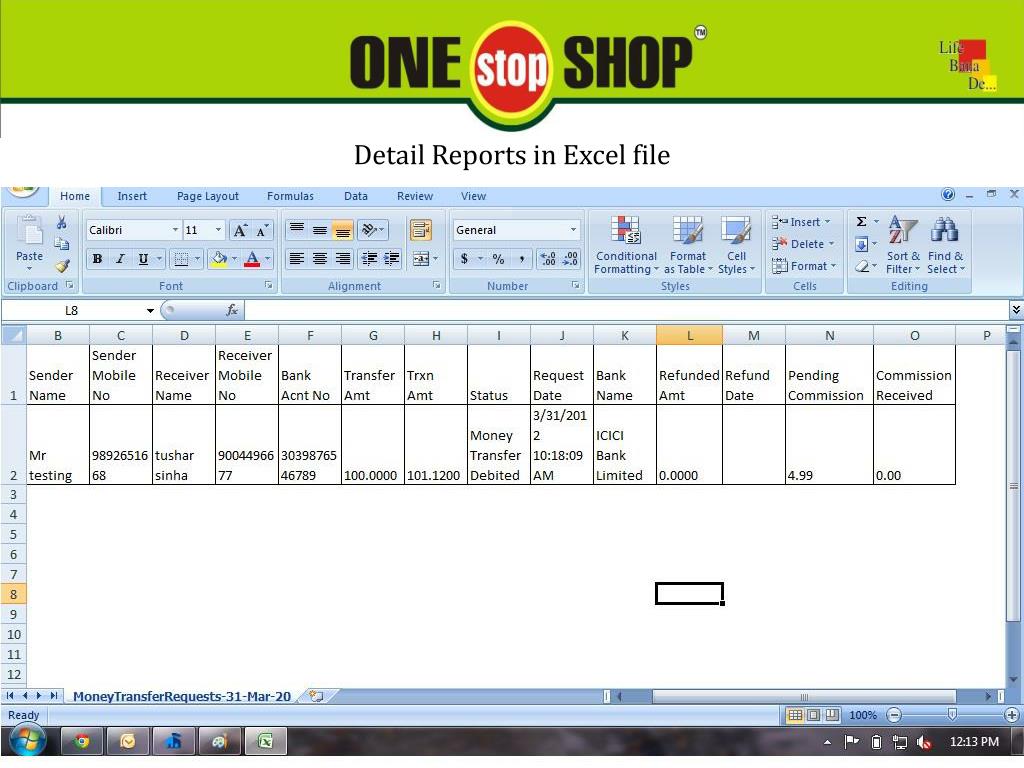
Task: Apply Accounting dollar number format
Action: (x=464, y=259)
